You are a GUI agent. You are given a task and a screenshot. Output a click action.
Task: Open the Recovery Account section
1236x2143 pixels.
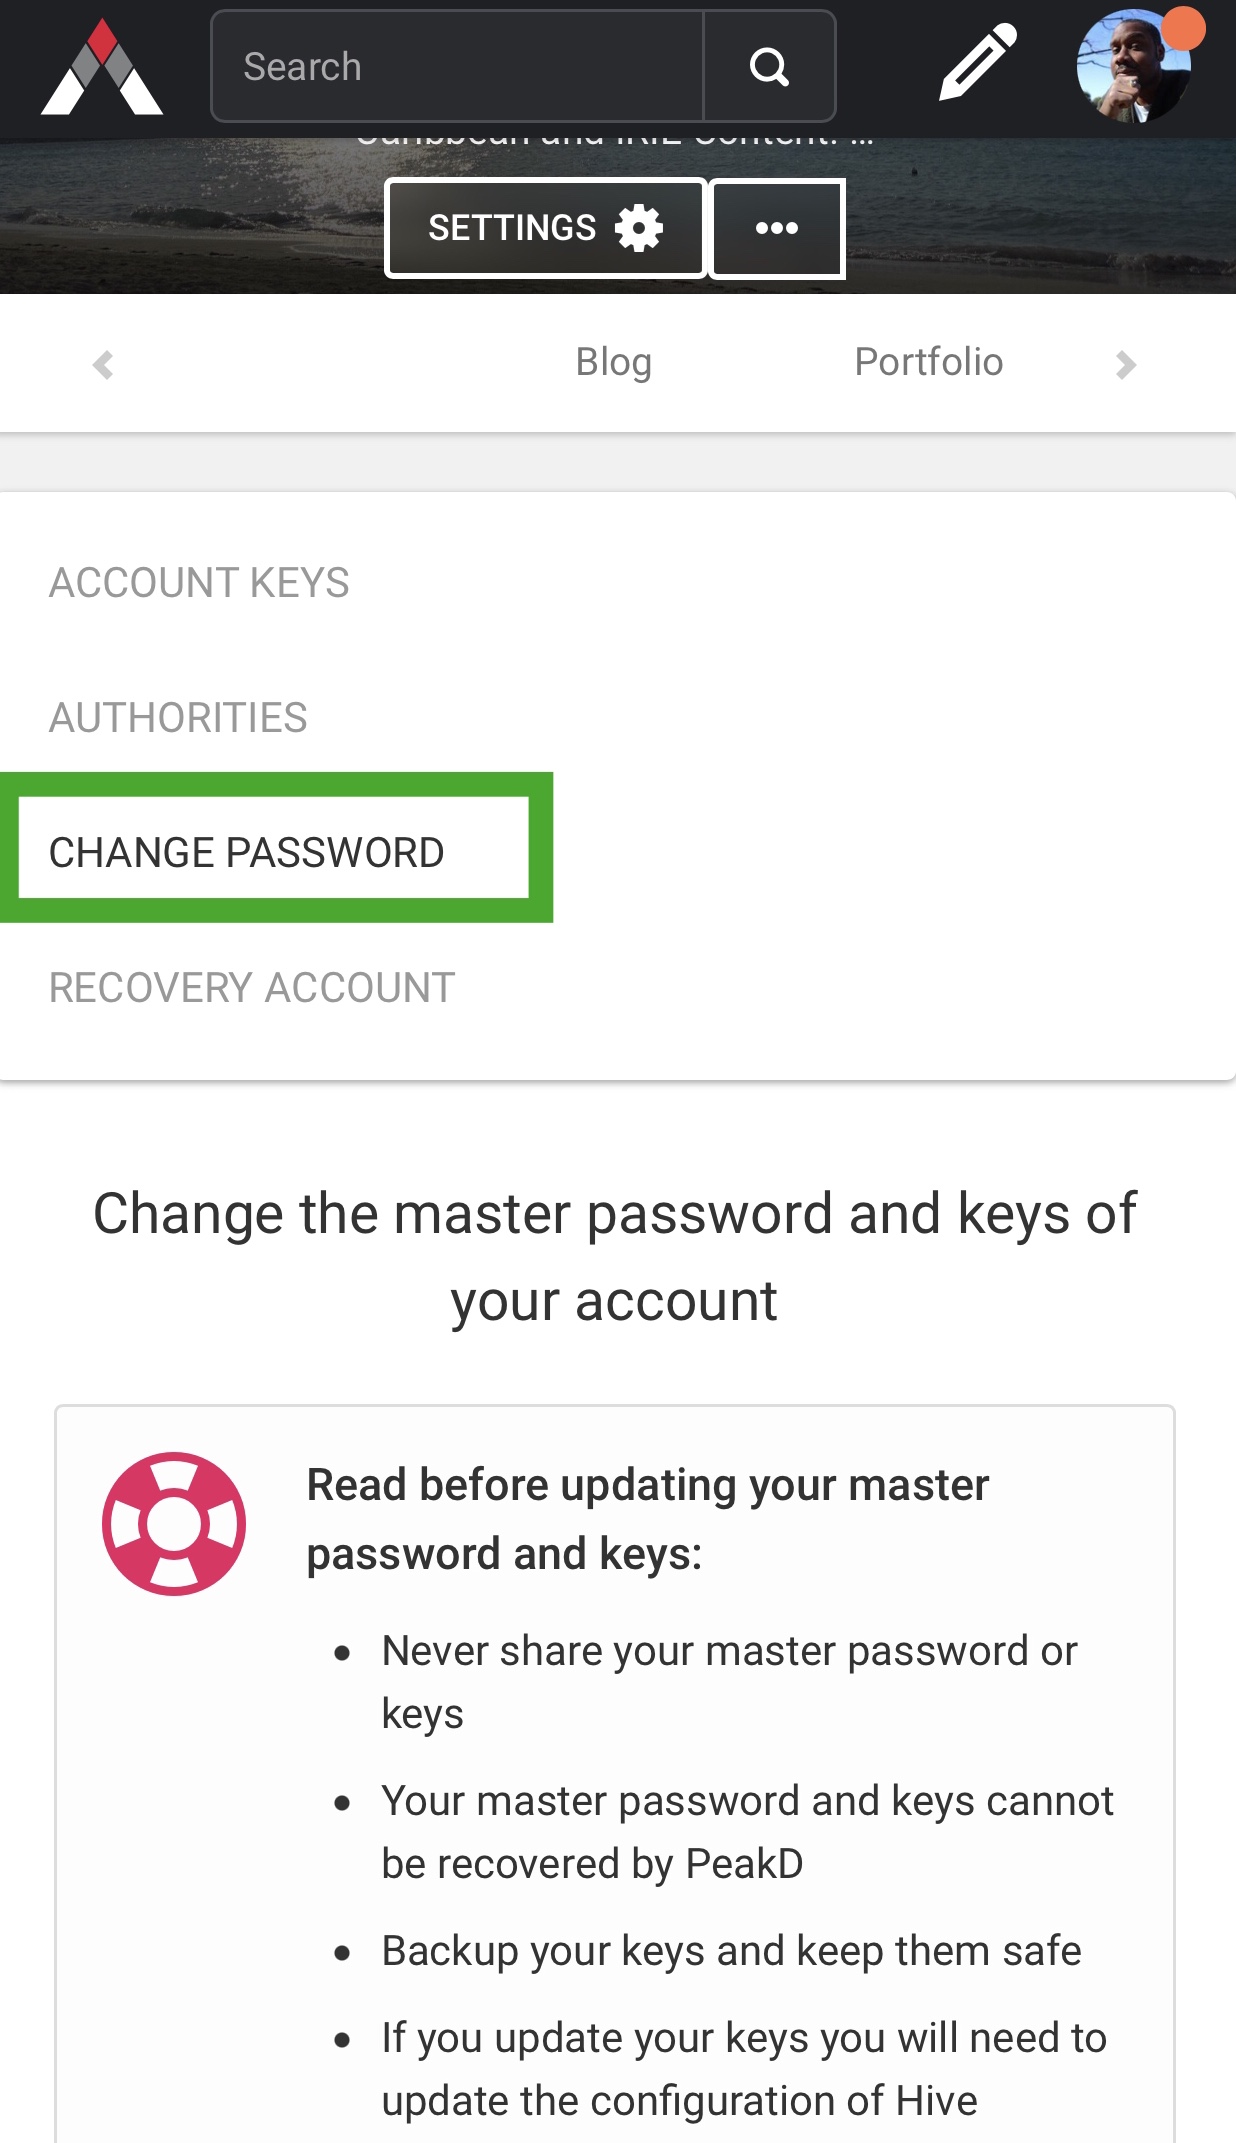(x=252, y=988)
